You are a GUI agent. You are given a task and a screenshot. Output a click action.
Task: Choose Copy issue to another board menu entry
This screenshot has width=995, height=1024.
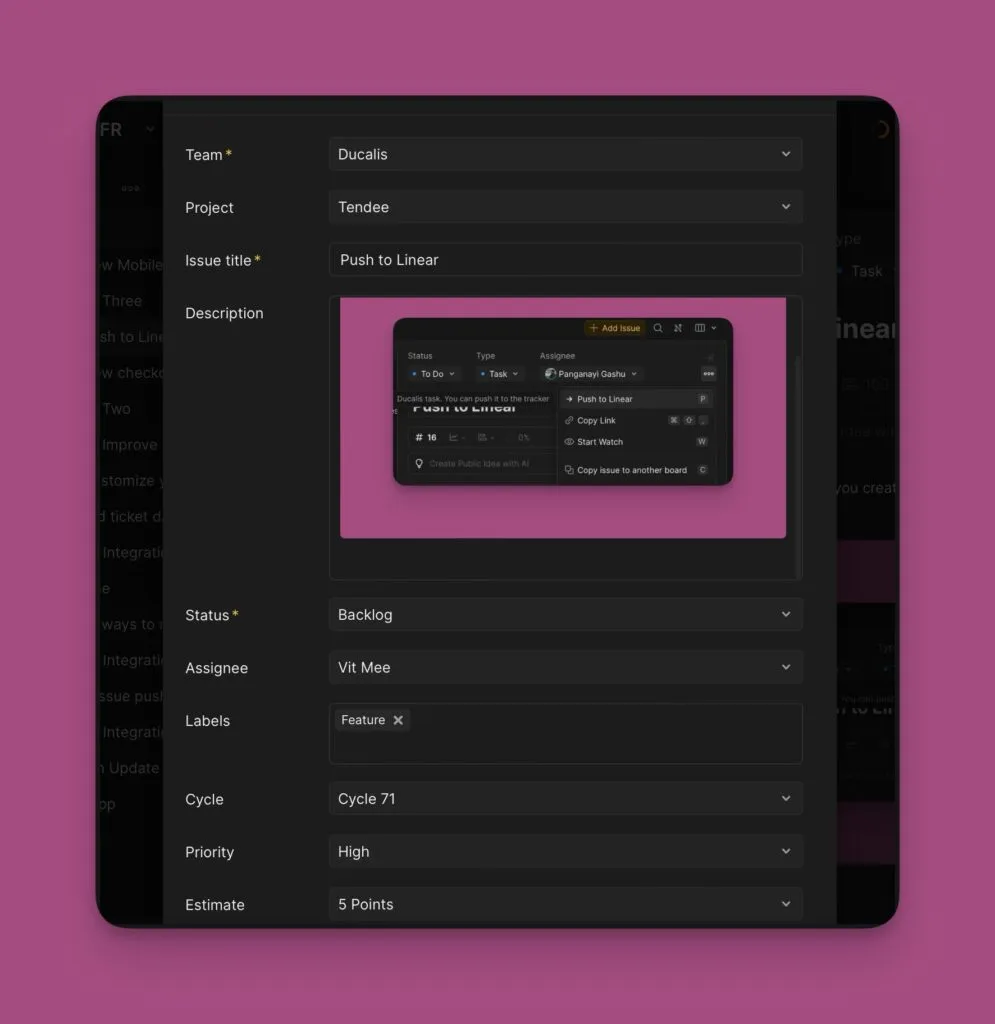[x=631, y=471]
